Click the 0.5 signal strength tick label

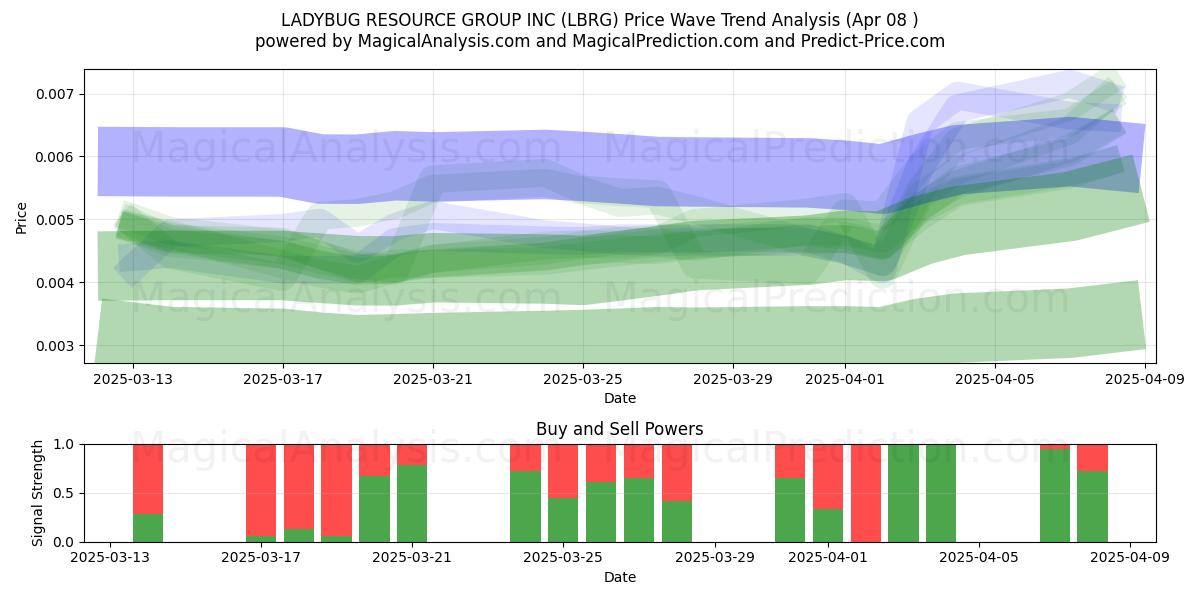pos(64,493)
